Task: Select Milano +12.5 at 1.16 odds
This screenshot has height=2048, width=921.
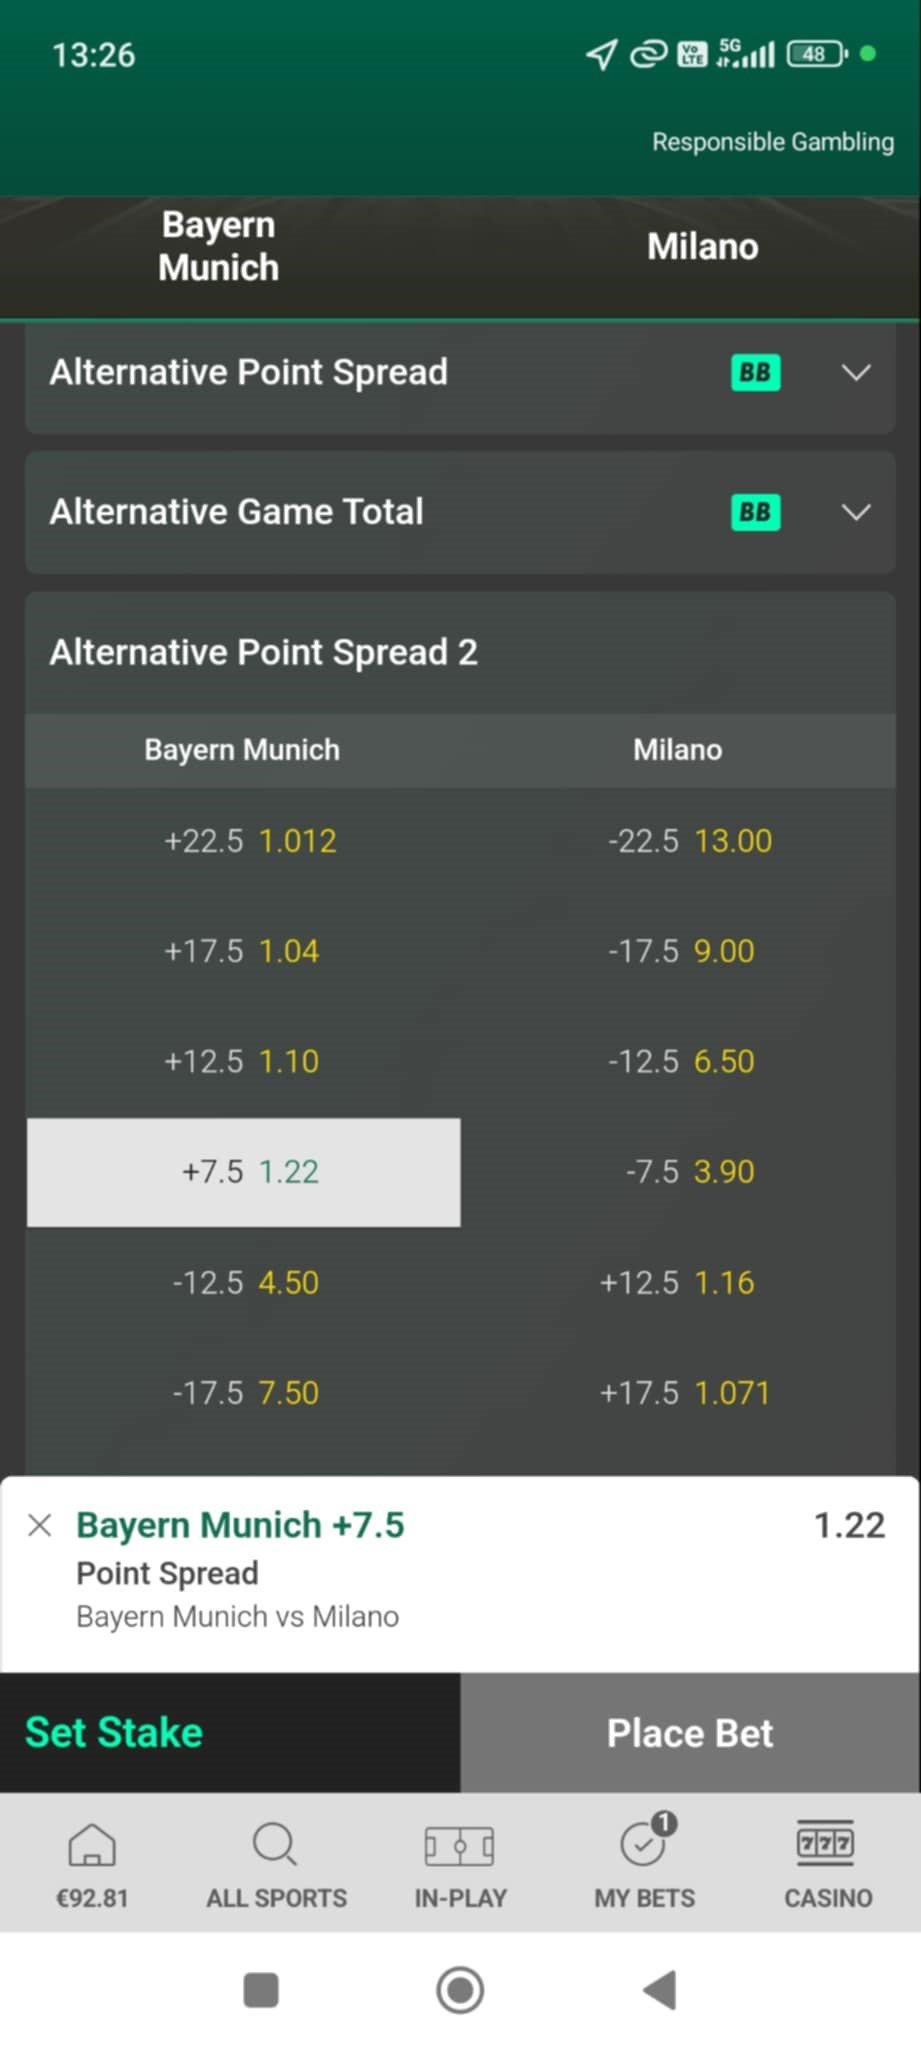Action: [678, 1283]
